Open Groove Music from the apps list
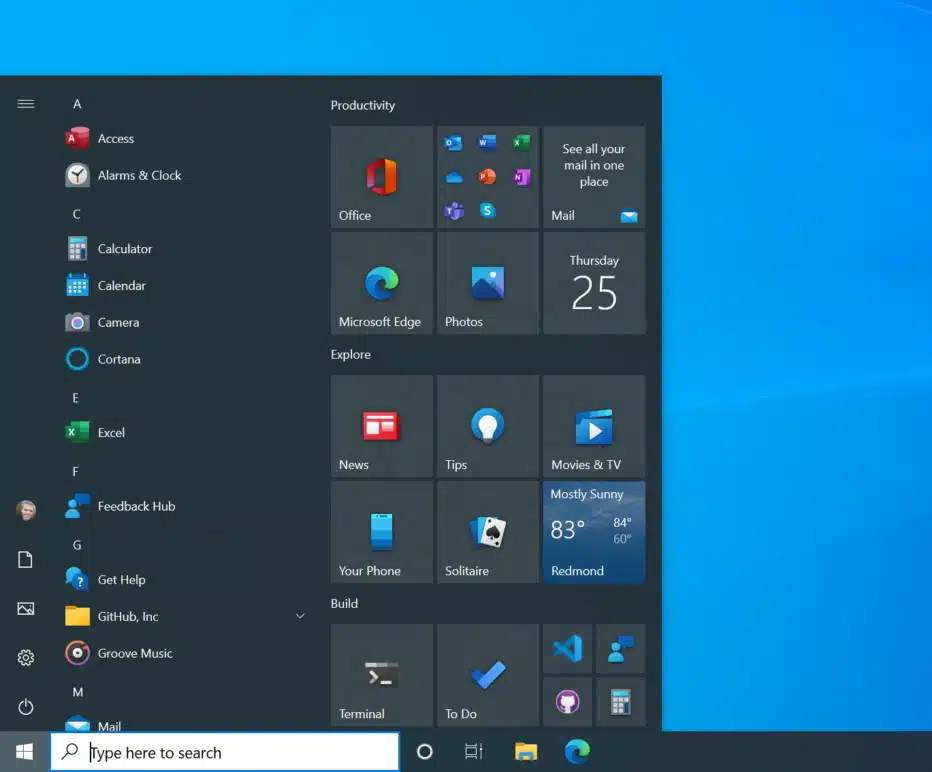This screenshot has width=932, height=772. pos(135,653)
